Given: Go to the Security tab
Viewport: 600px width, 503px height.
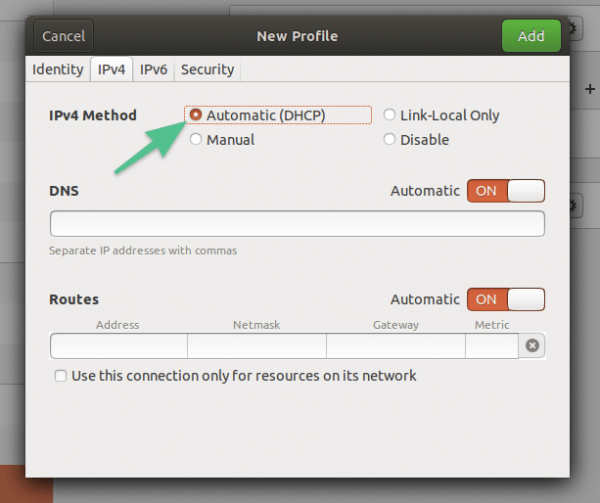Looking at the screenshot, I should [x=207, y=70].
